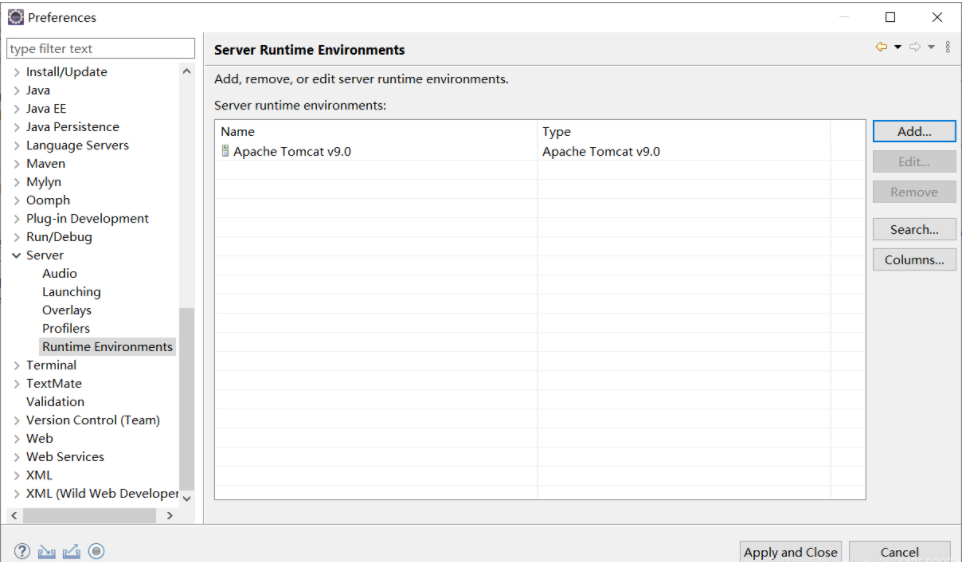Go back using the yellow arrow icon
This screenshot has height=562, width=964.
pos(881,47)
